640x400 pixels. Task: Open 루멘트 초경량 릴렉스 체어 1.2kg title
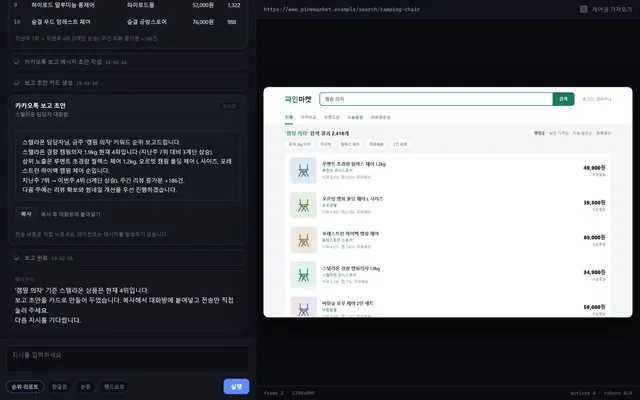[x=354, y=164]
